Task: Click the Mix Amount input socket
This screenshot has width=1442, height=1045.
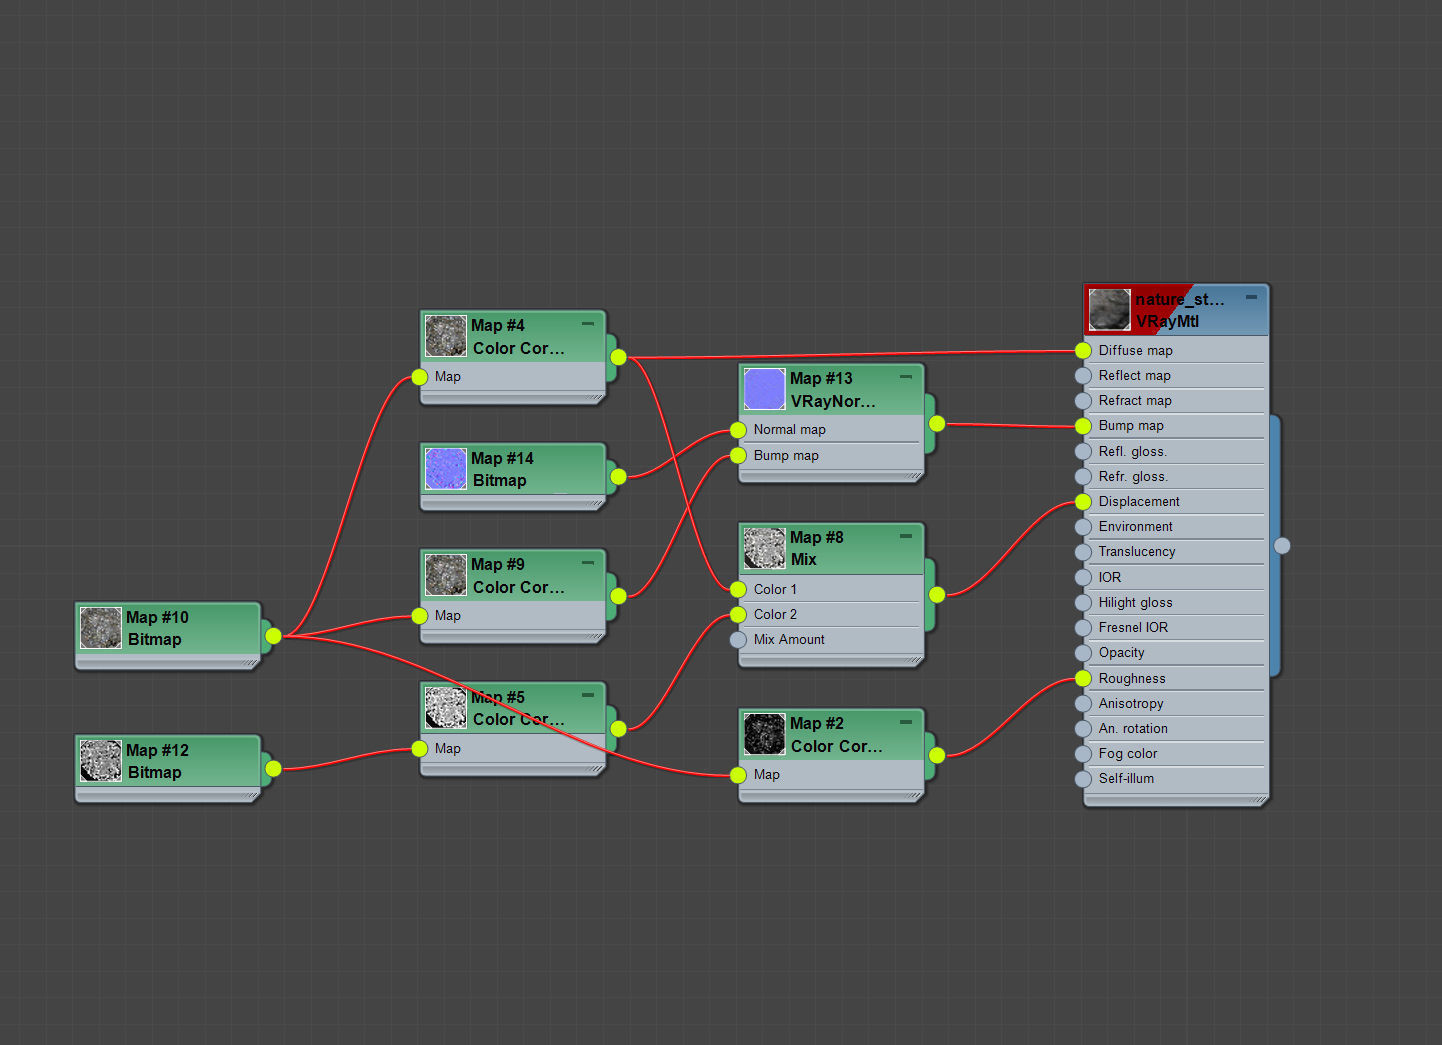Action: (x=738, y=640)
